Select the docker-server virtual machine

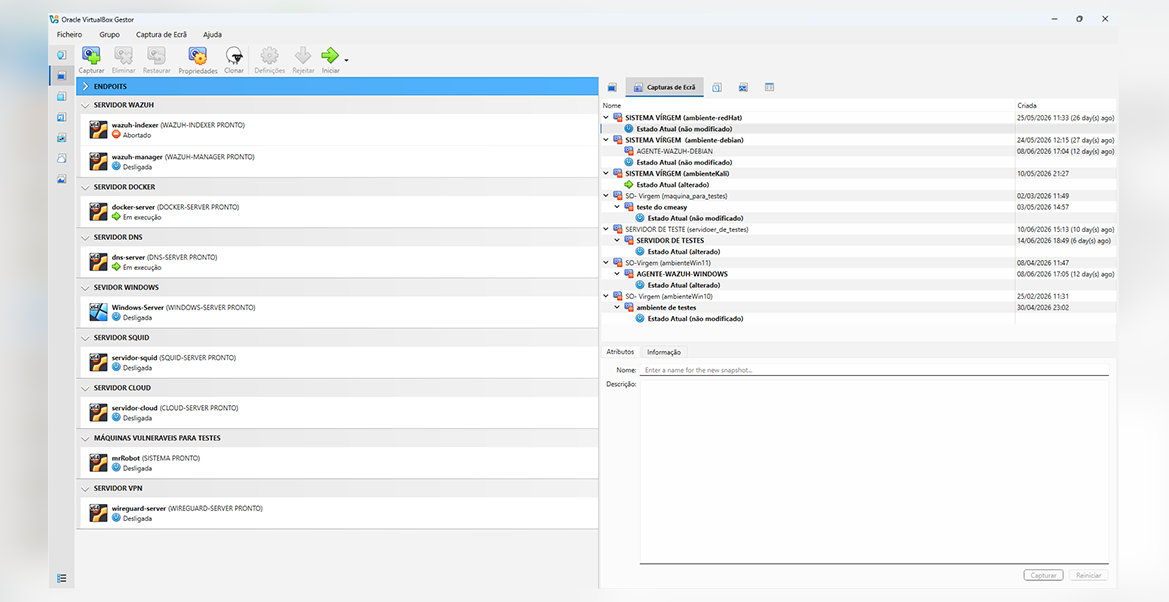338,212
